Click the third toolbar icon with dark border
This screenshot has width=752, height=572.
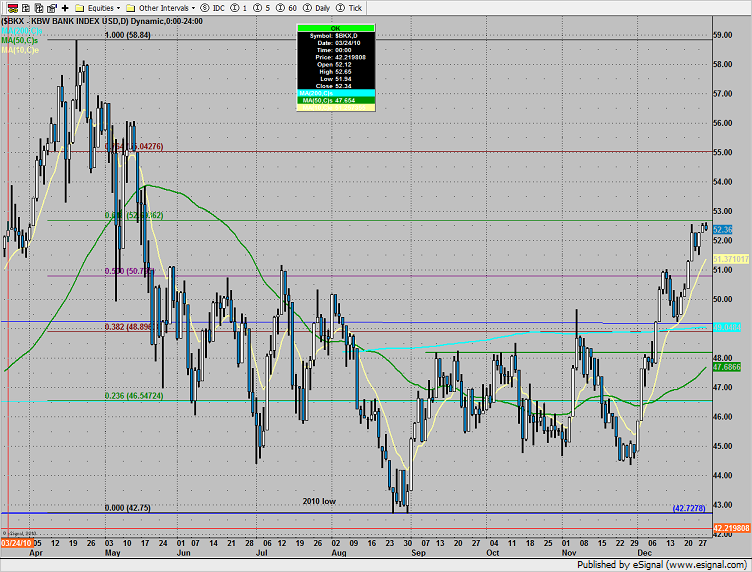tap(39, 8)
